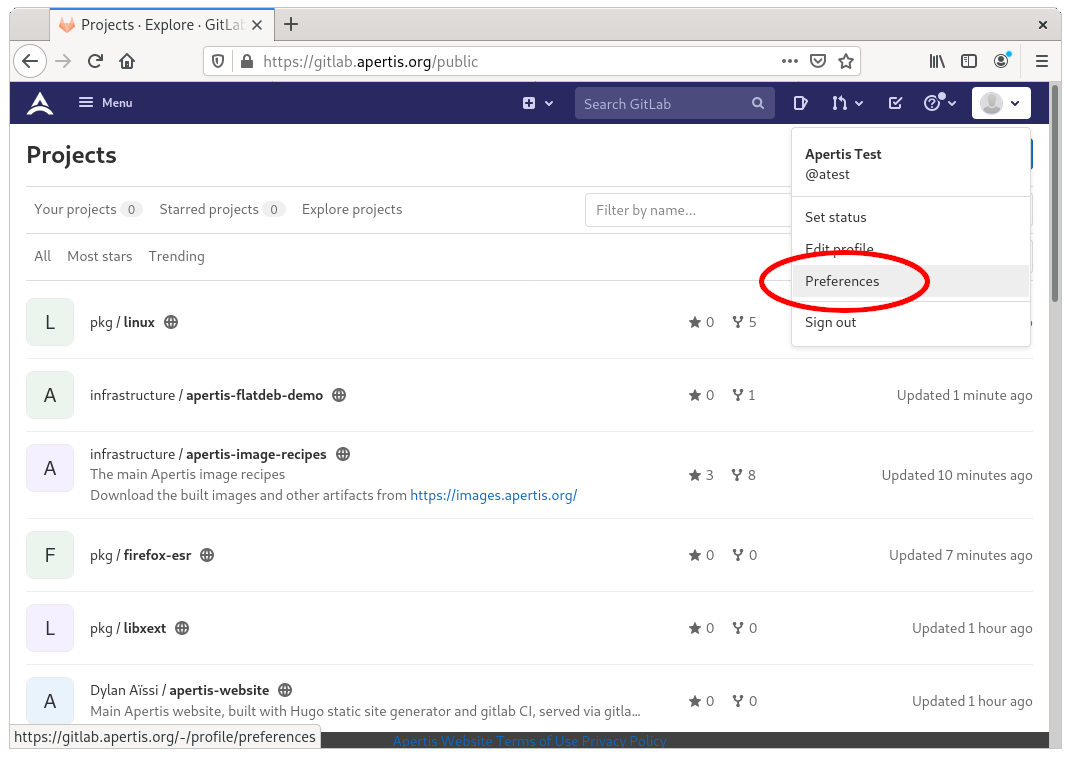Switch to Your projects tab

87,210
